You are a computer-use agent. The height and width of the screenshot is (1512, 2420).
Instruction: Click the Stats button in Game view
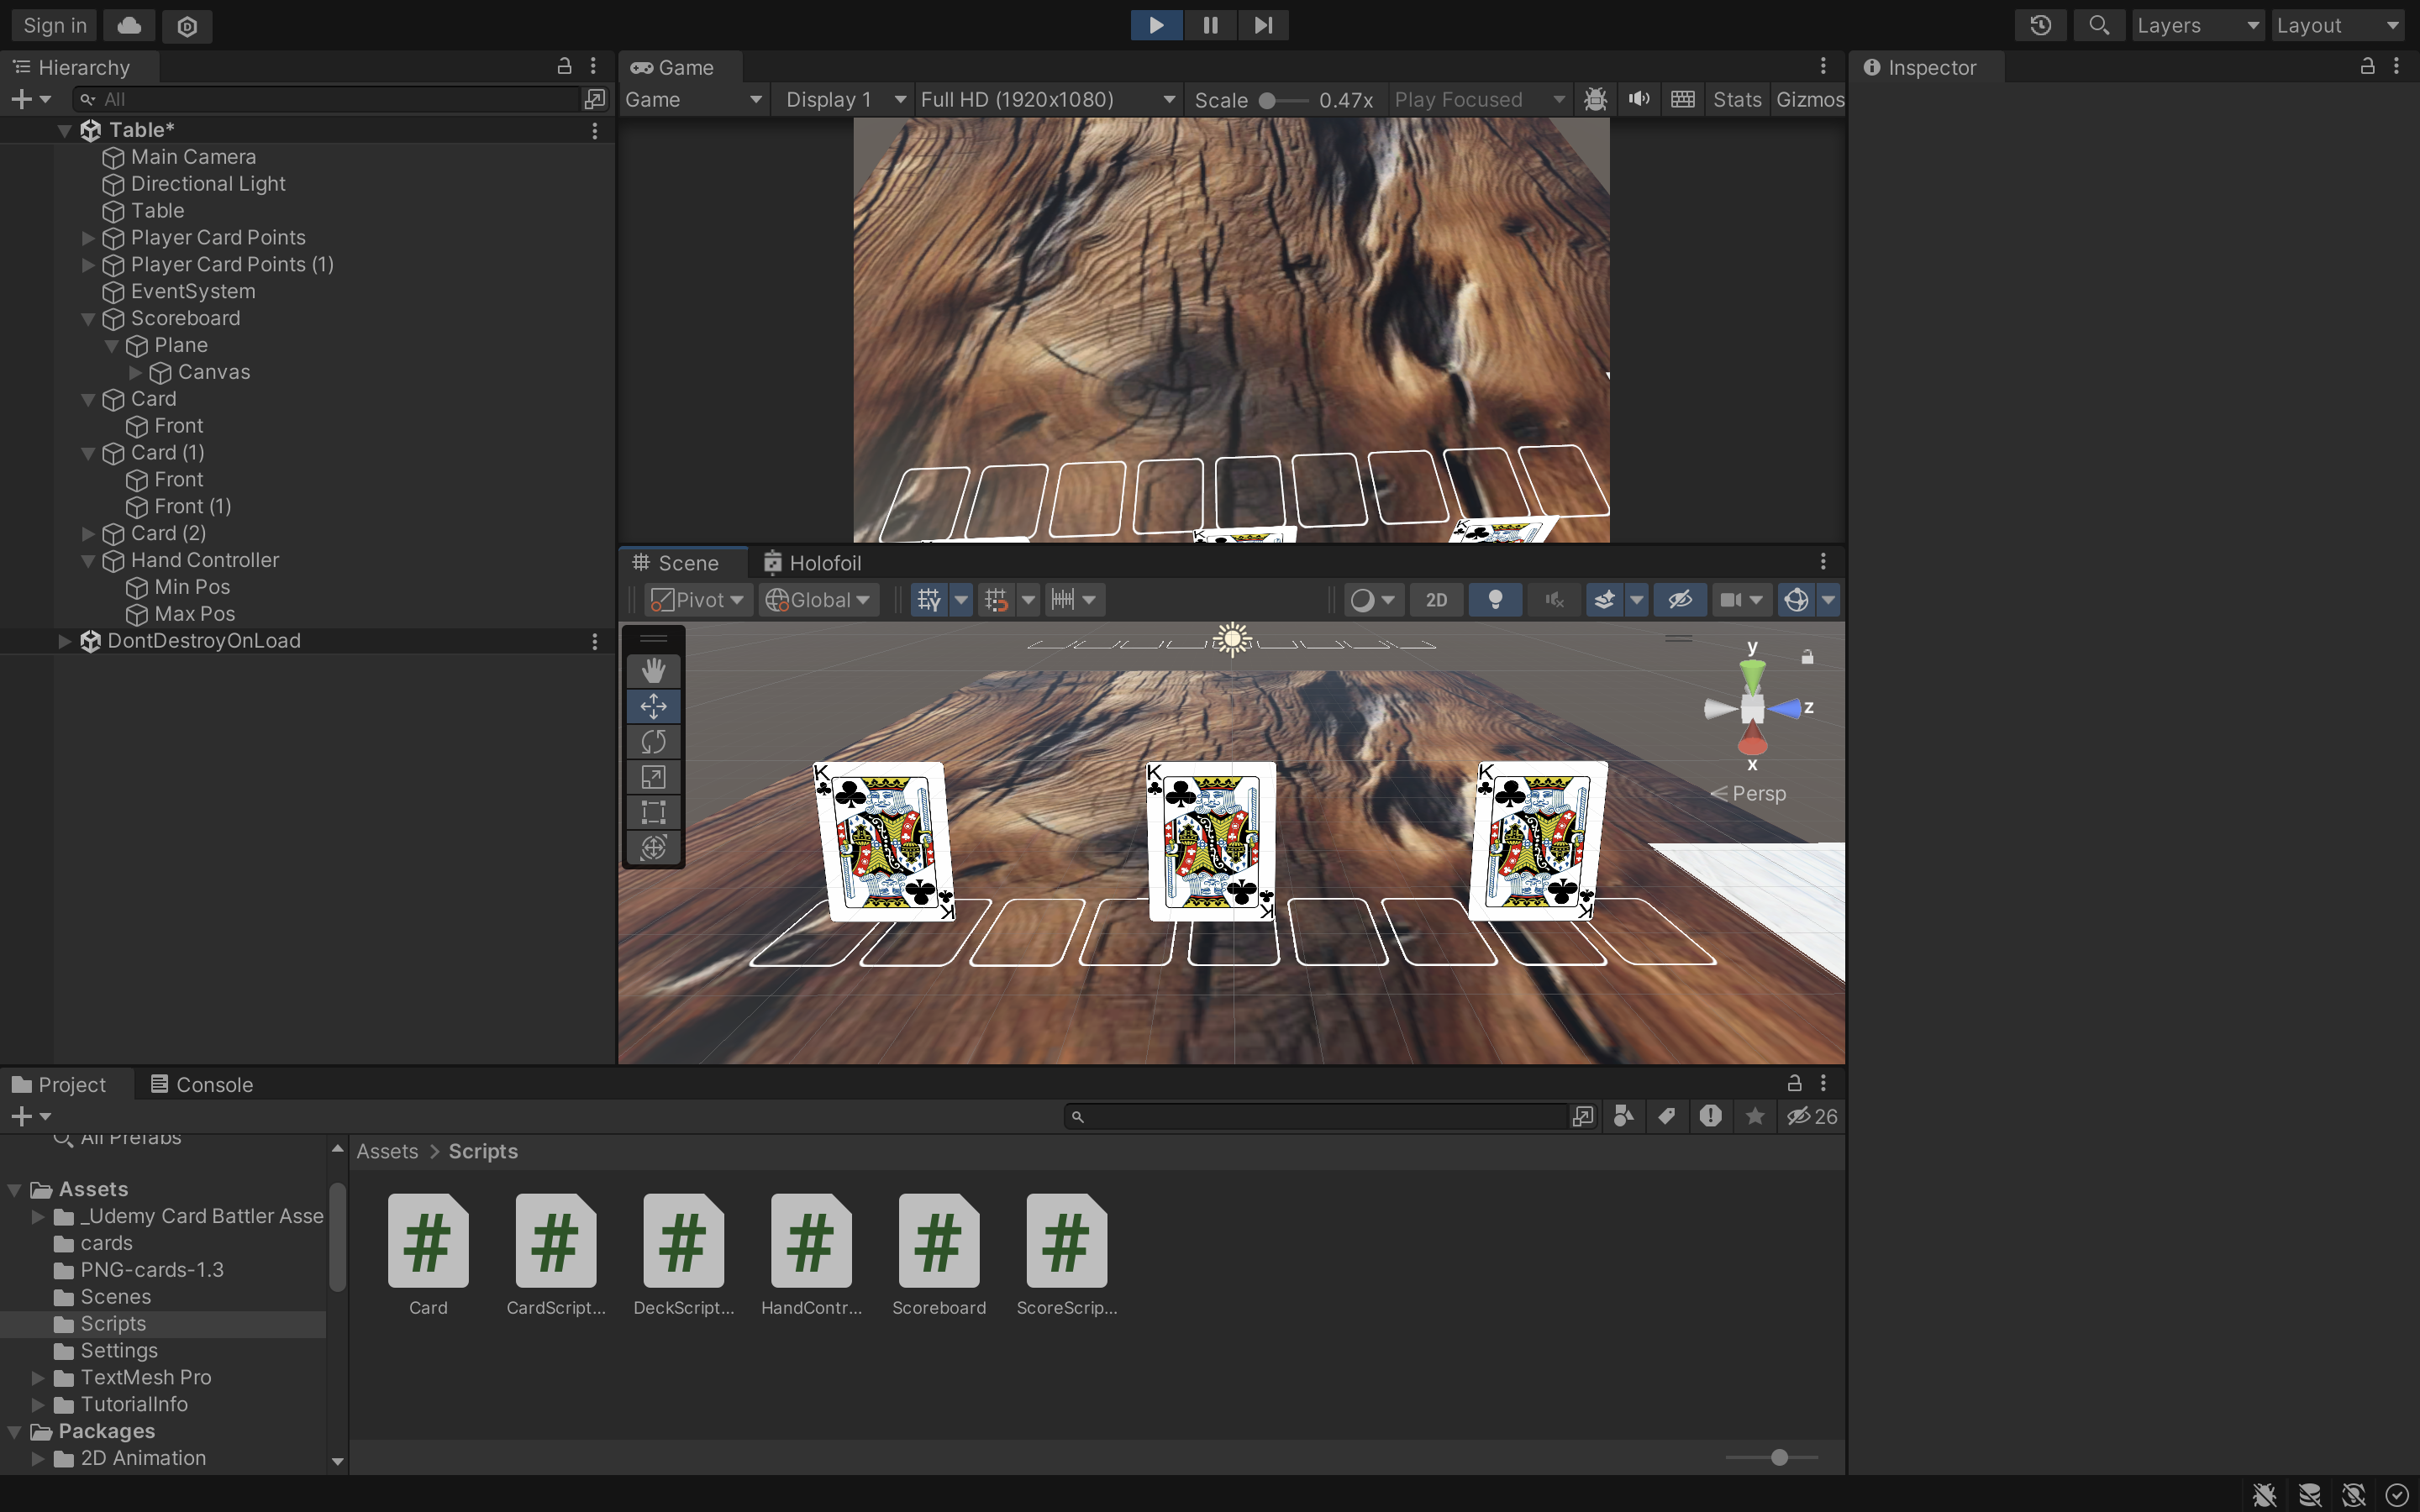click(x=1736, y=99)
